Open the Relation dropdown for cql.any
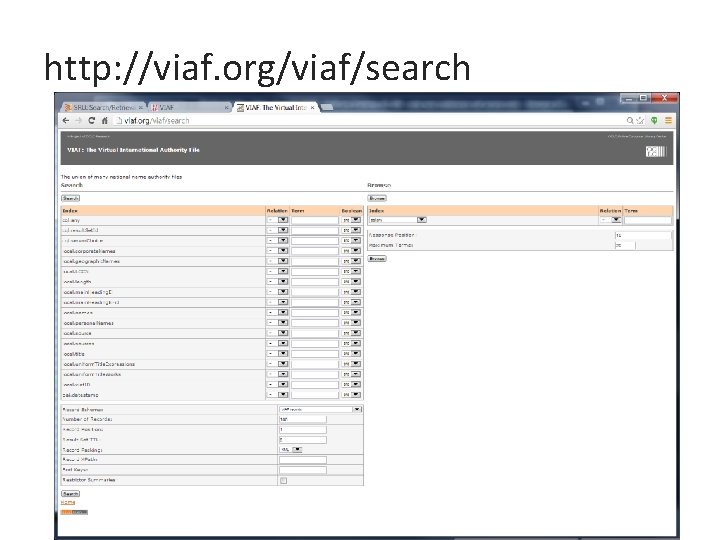 pos(277,220)
